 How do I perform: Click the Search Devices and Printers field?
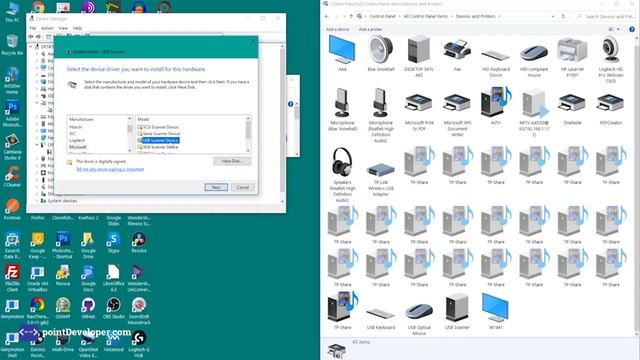[605, 16]
